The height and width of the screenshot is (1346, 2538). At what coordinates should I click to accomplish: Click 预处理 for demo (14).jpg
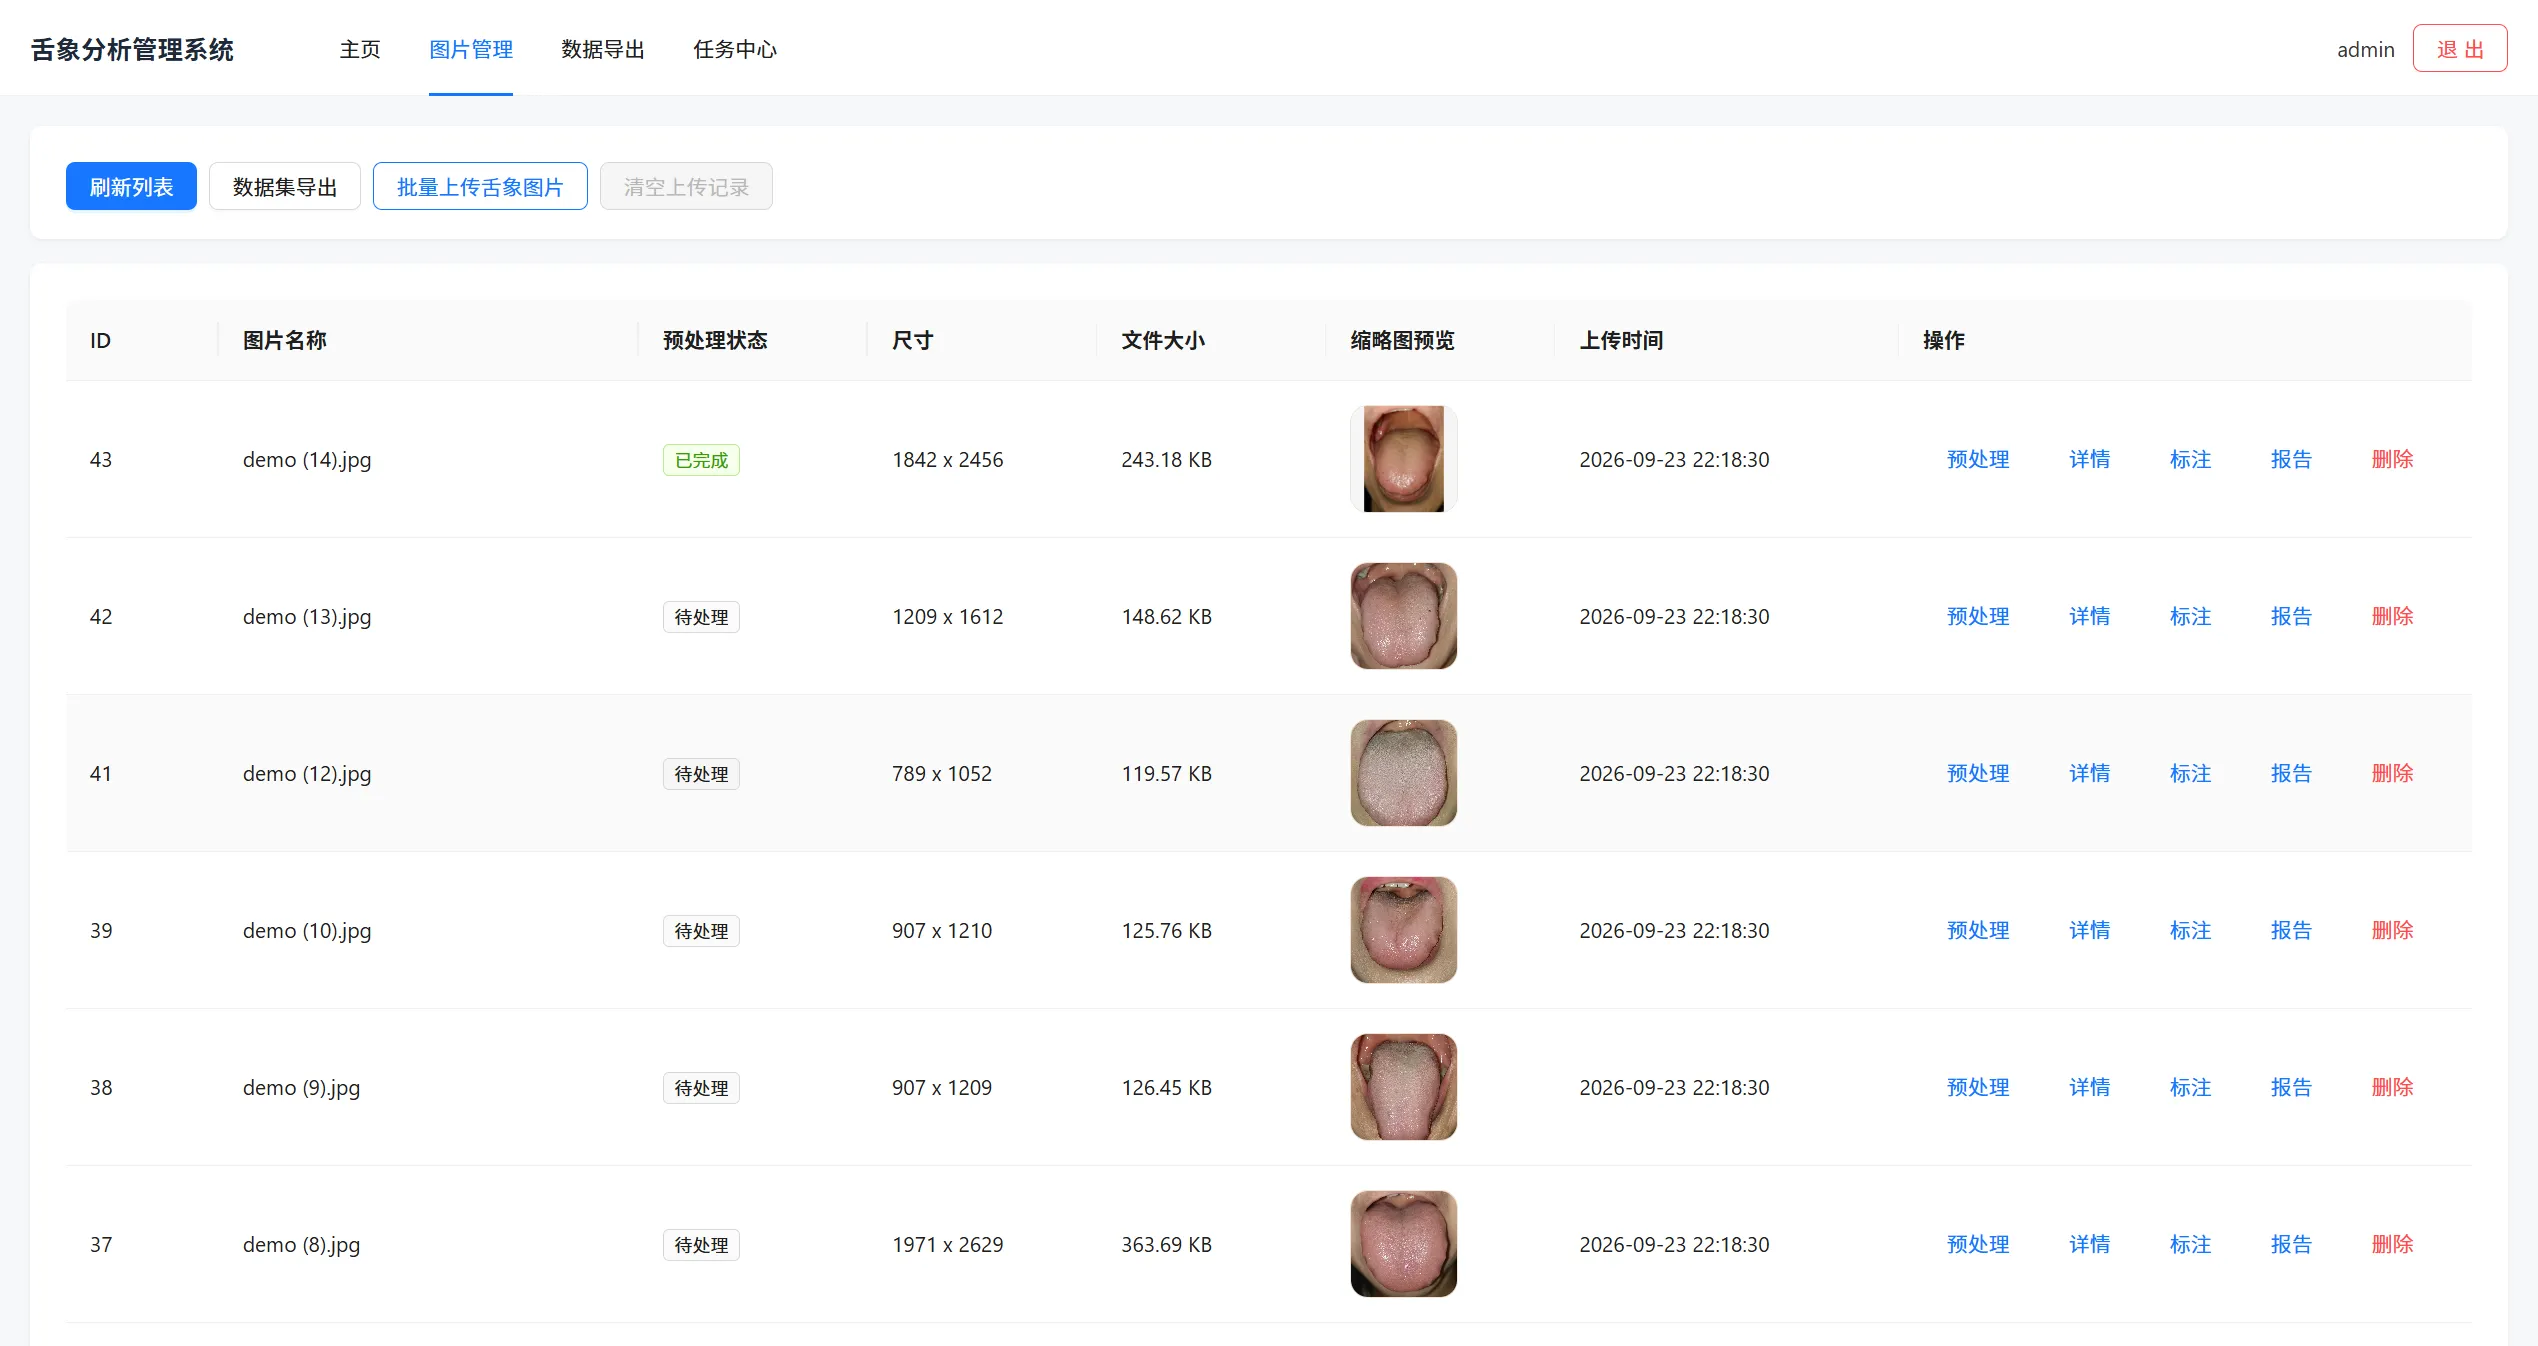point(1978,459)
